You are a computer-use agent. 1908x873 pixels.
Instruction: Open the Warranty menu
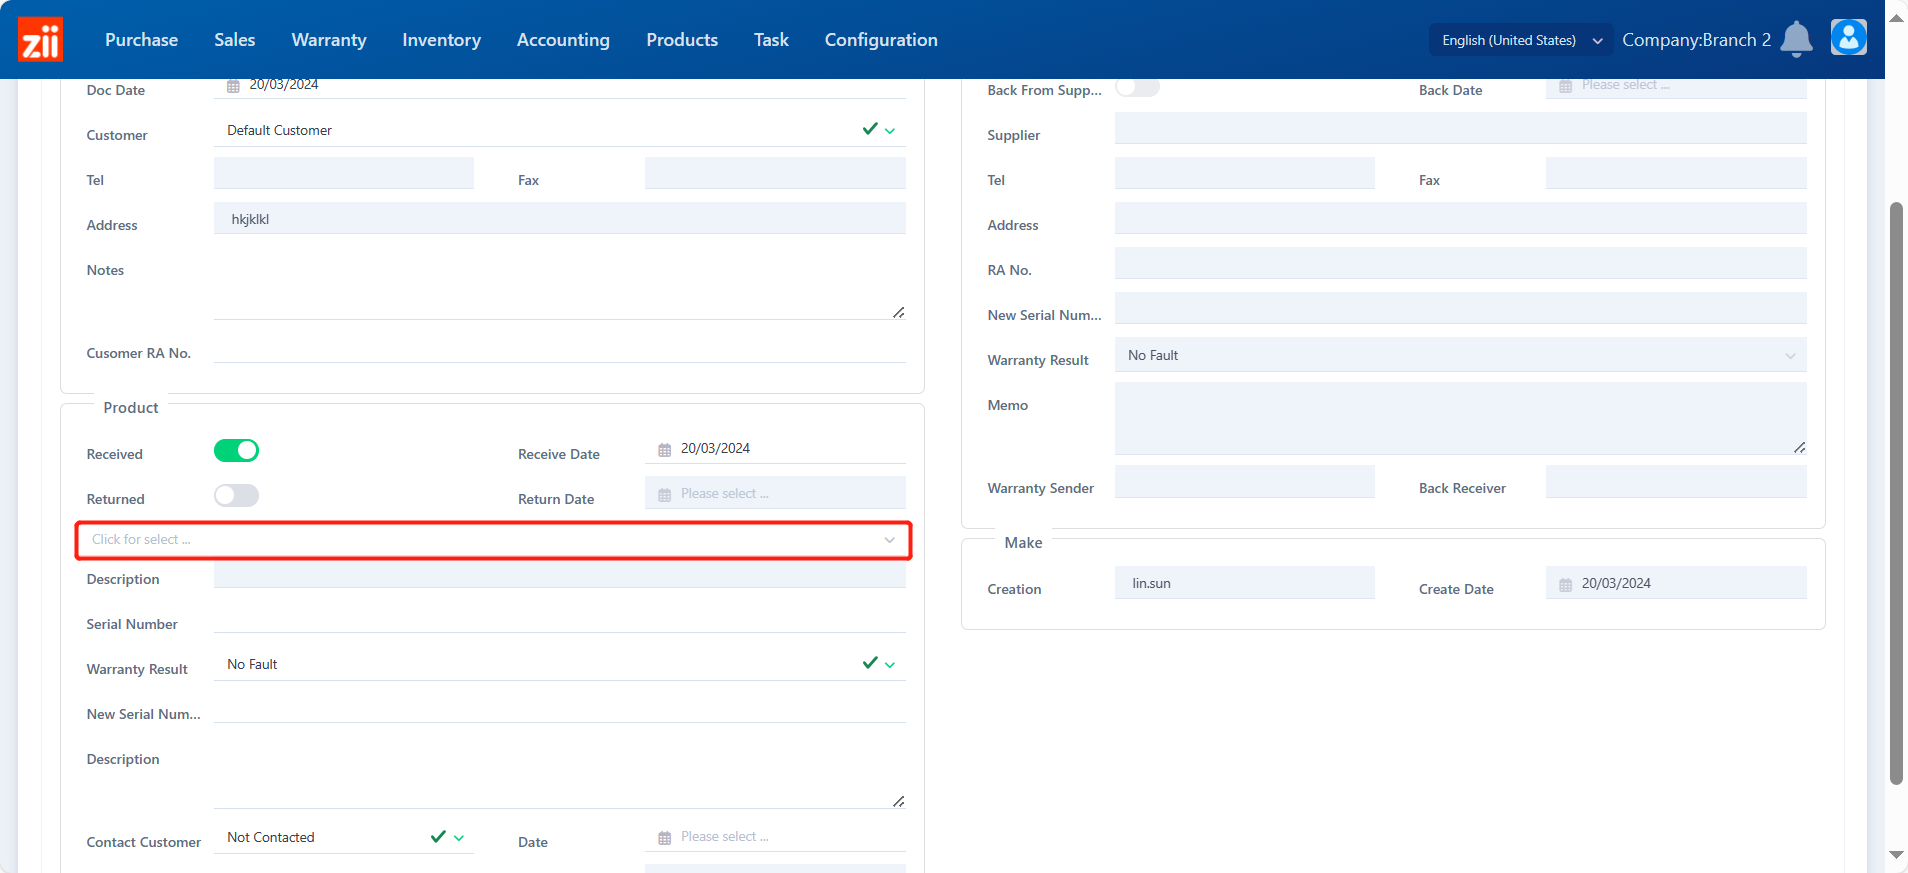[x=329, y=40]
